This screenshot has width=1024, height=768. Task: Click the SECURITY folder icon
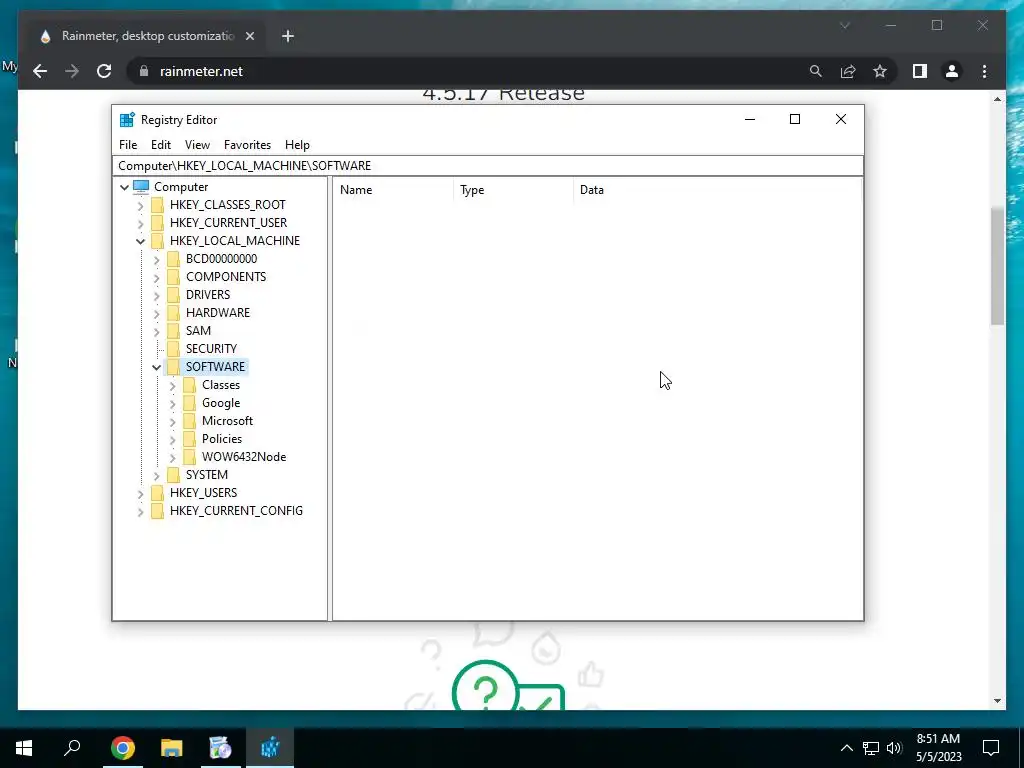[x=173, y=349]
